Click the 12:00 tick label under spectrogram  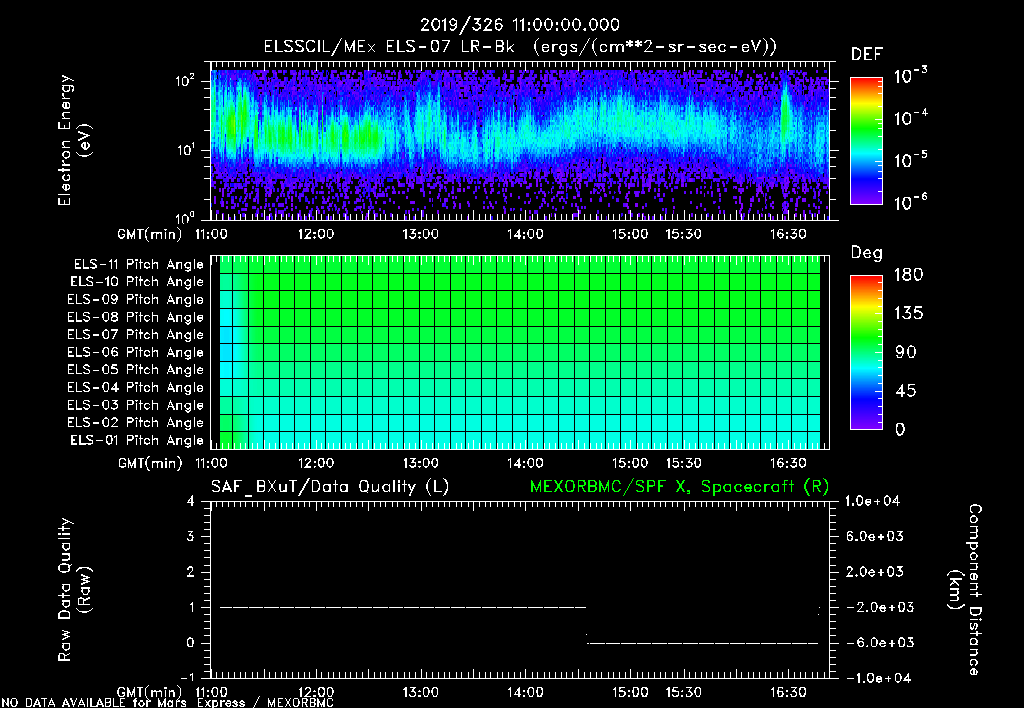click(x=315, y=234)
